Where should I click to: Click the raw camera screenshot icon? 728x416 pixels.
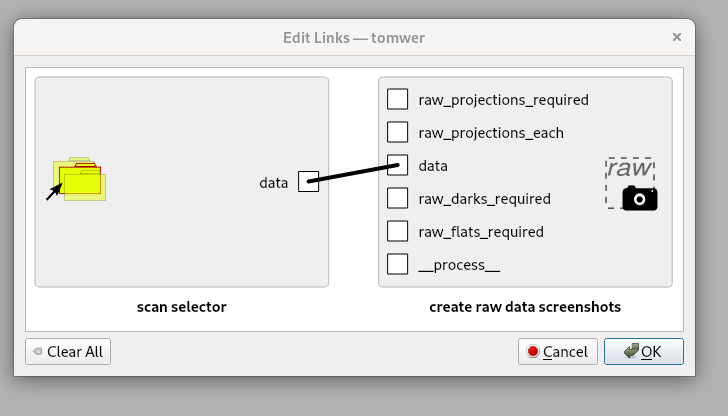point(630,184)
